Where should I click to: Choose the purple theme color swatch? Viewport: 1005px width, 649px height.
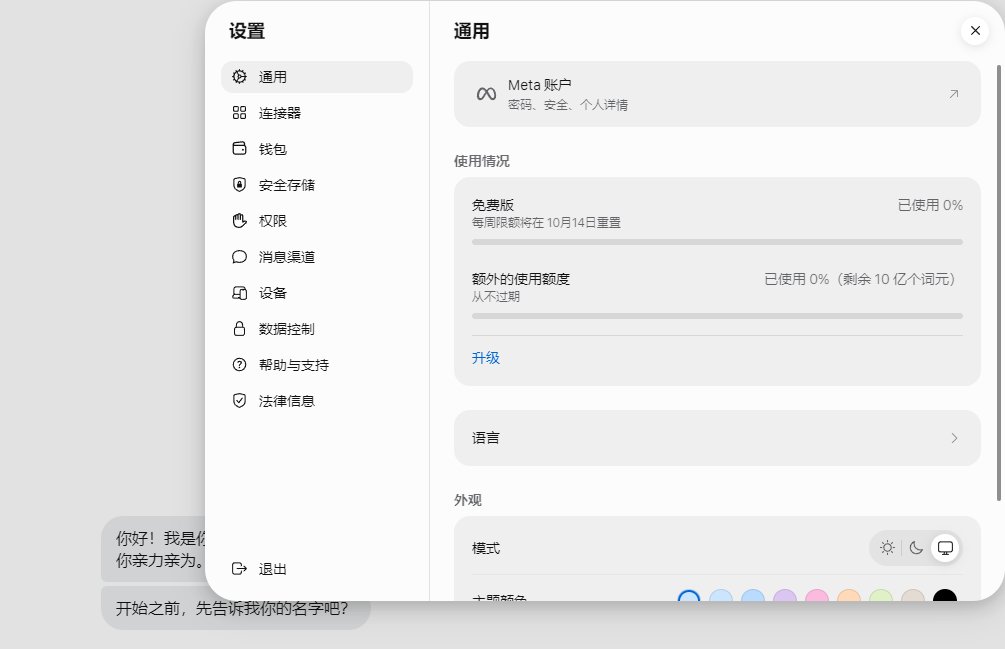[x=785, y=596]
